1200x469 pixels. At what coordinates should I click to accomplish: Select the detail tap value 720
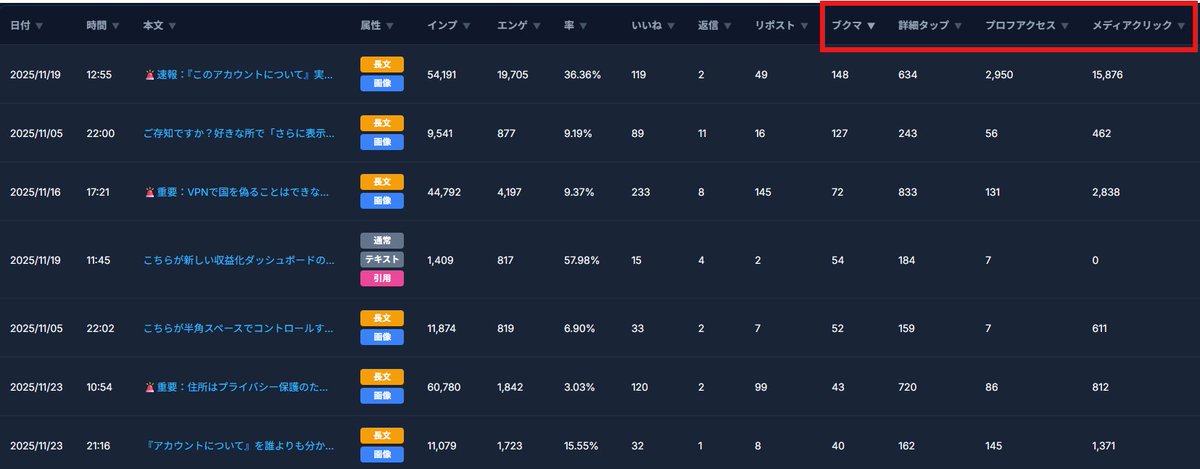click(908, 387)
